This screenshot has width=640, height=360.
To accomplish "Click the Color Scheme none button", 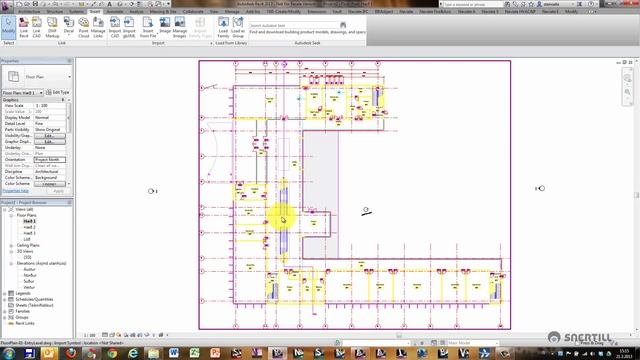I will (x=49, y=184).
